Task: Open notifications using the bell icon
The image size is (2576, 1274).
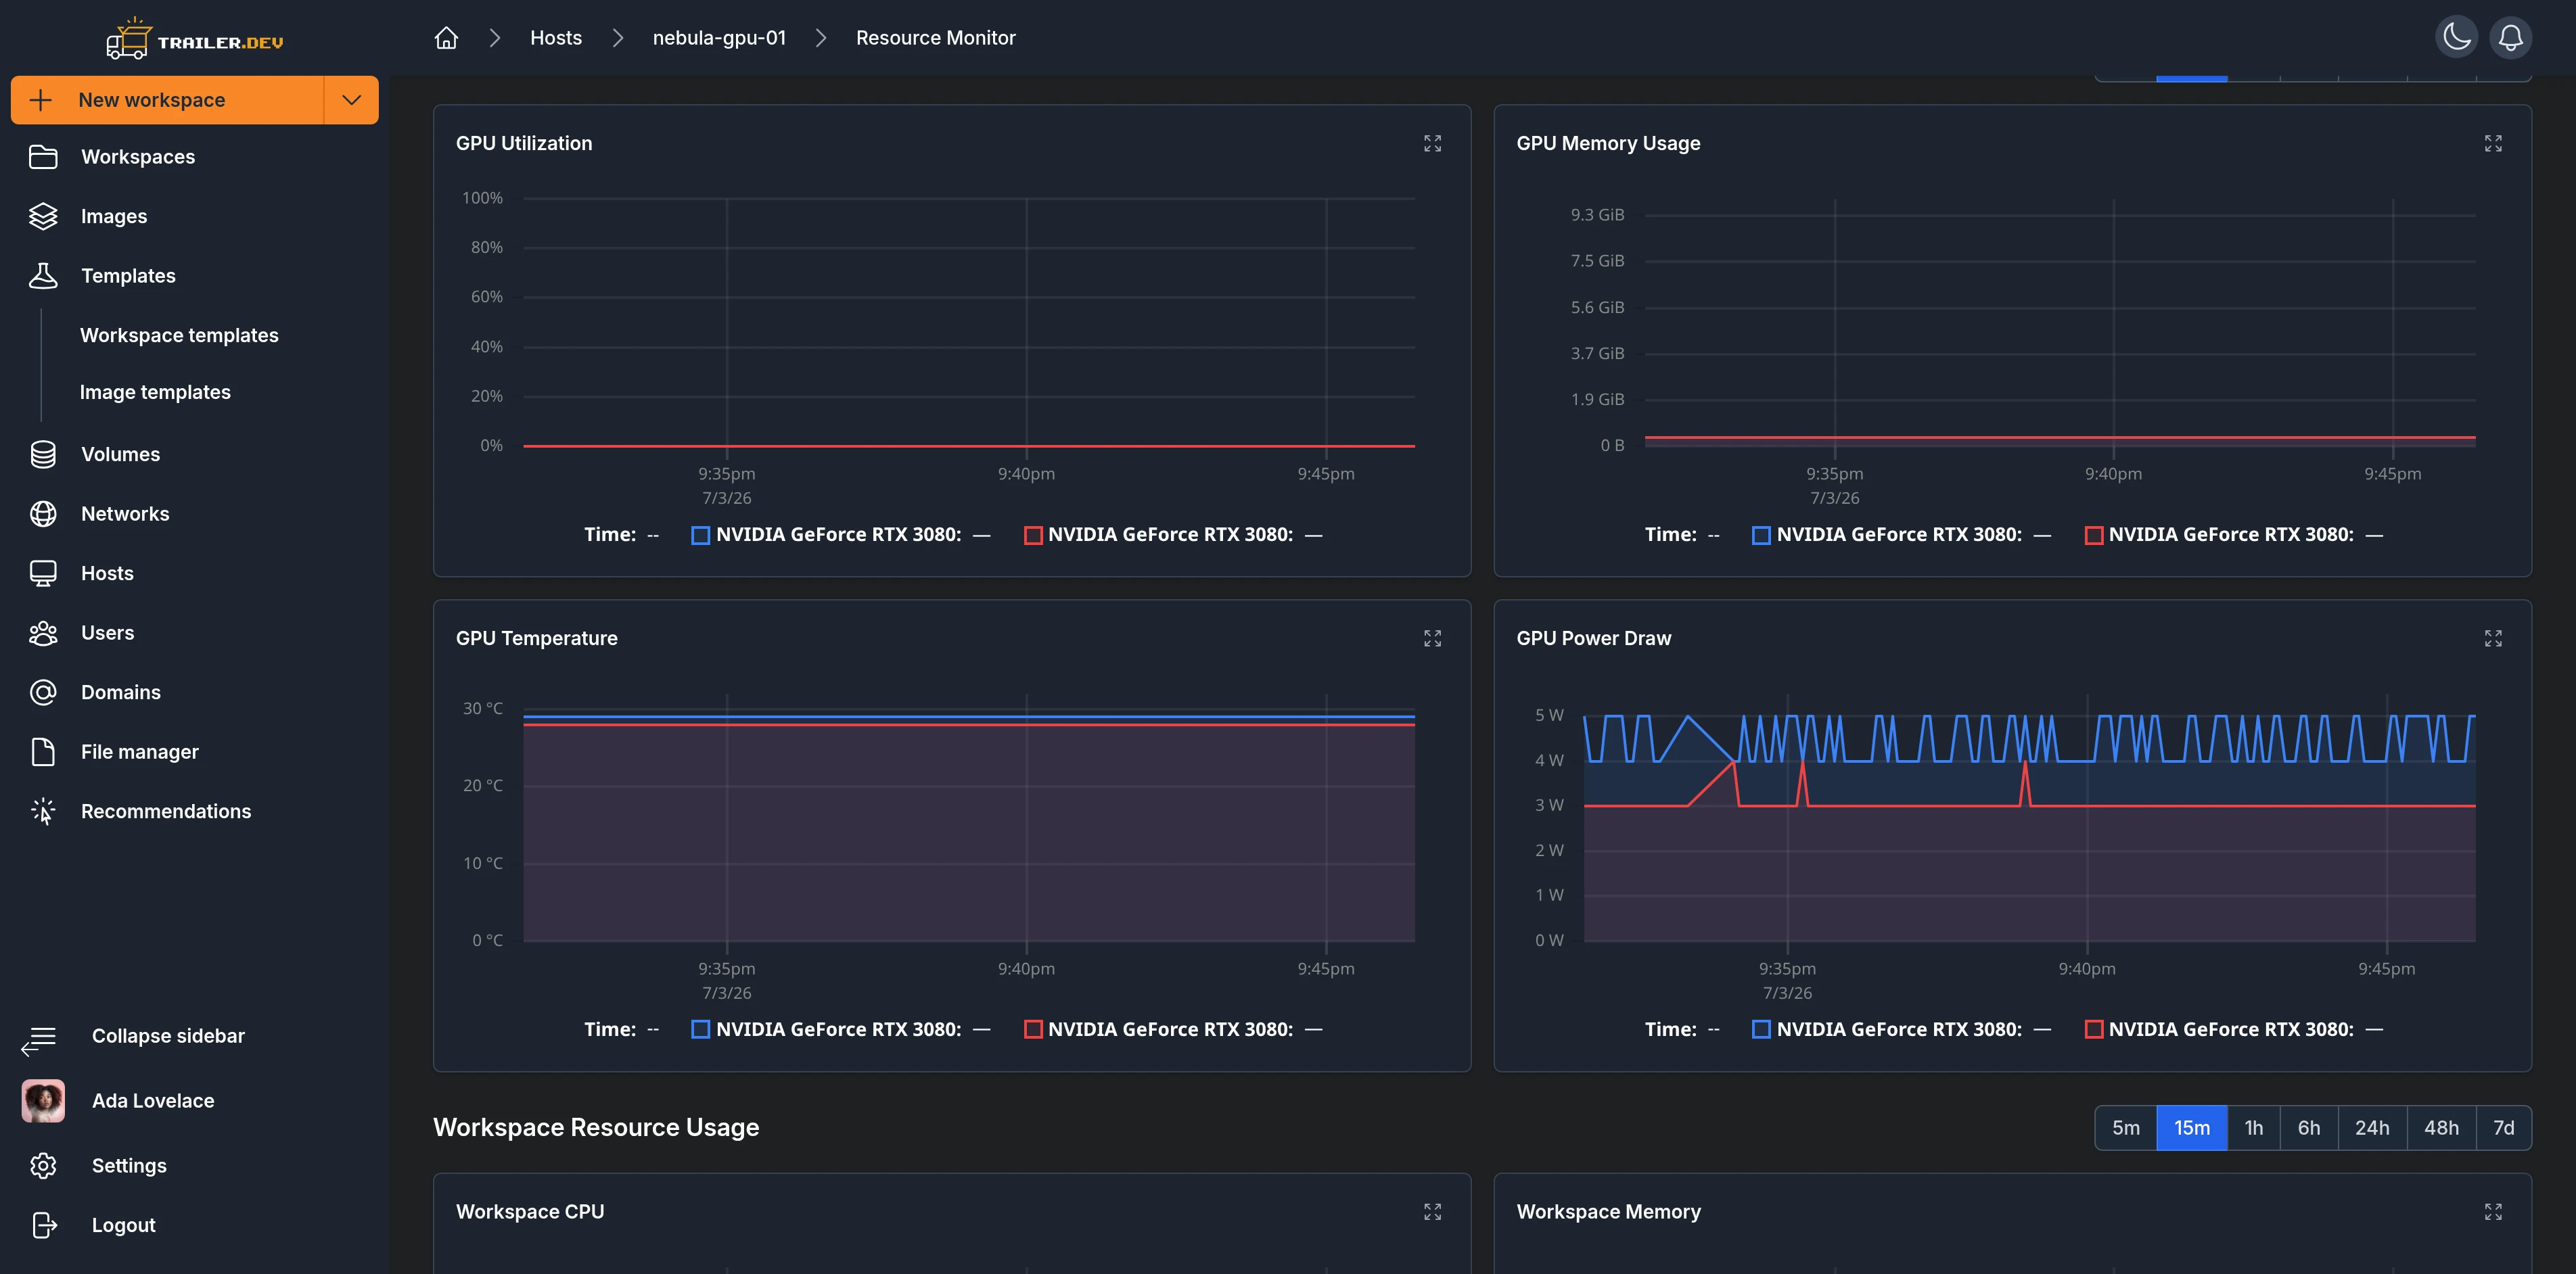Action: click(2510, 38)
